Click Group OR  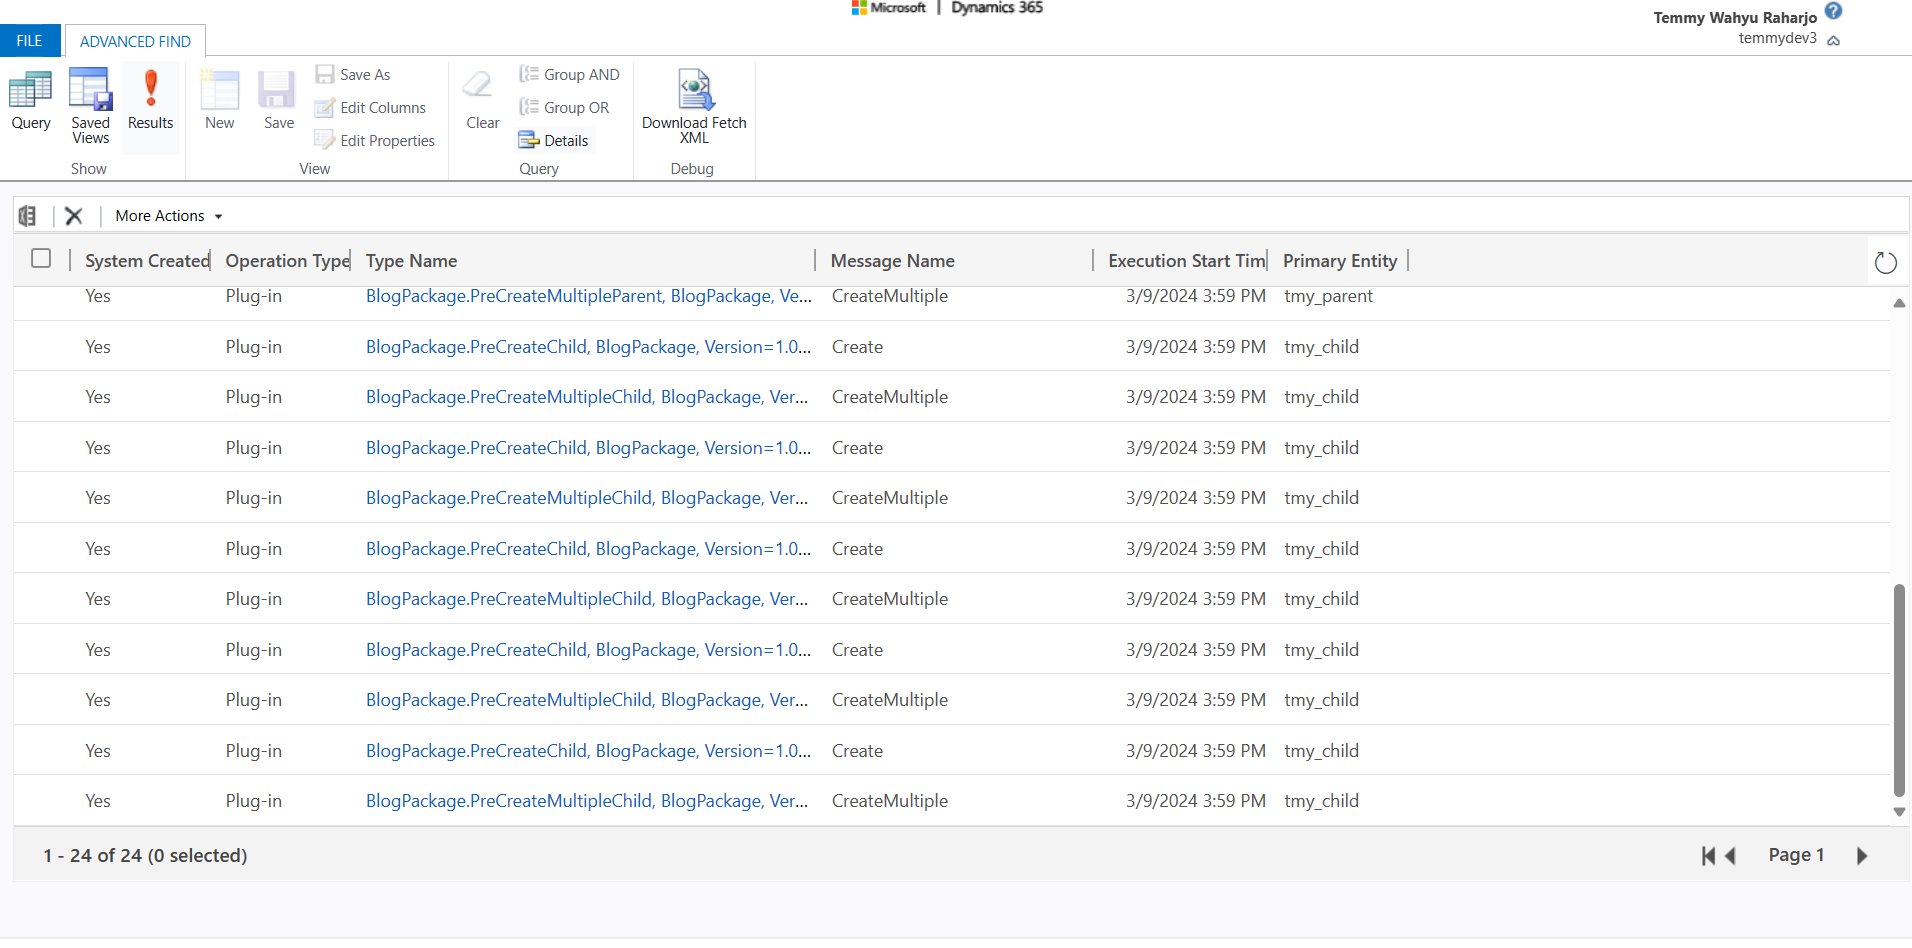(564, 108)
